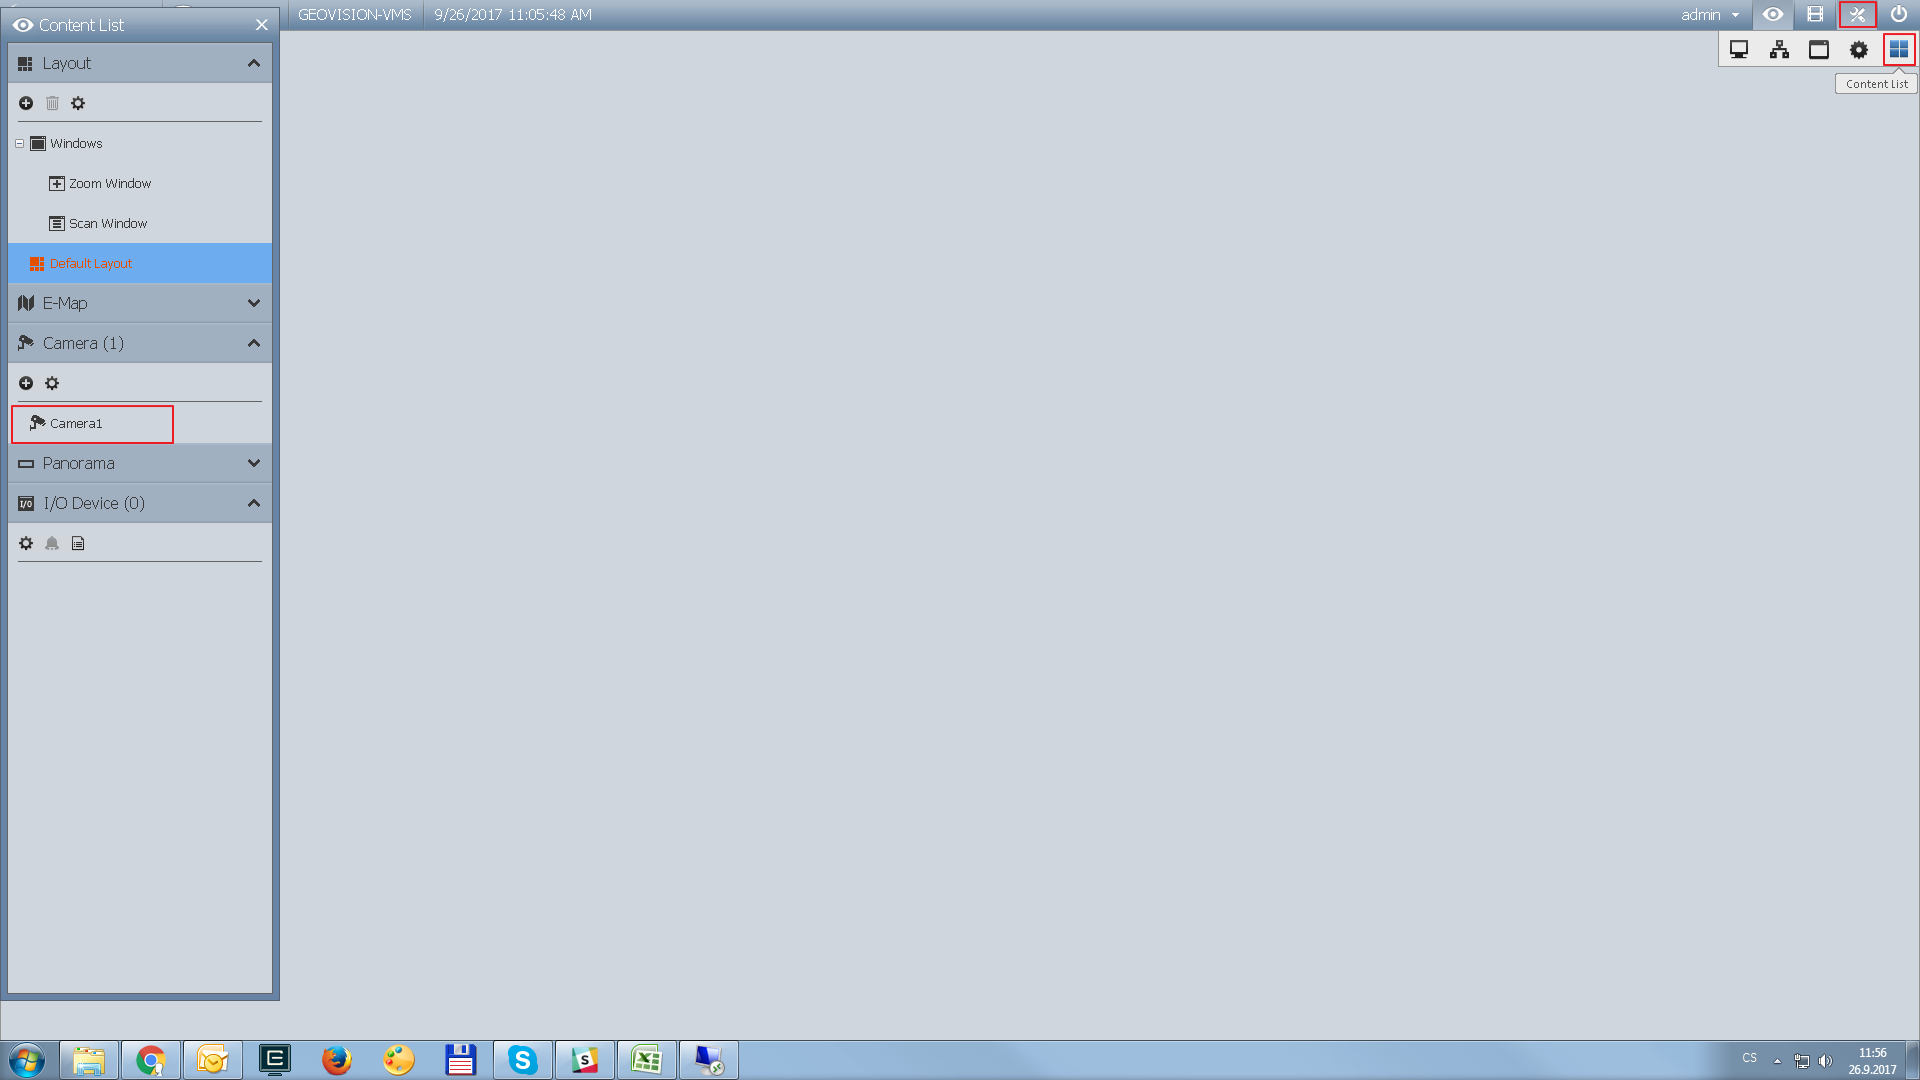
Task: Click the add layout plus icon
Action: tap(26, 103)
